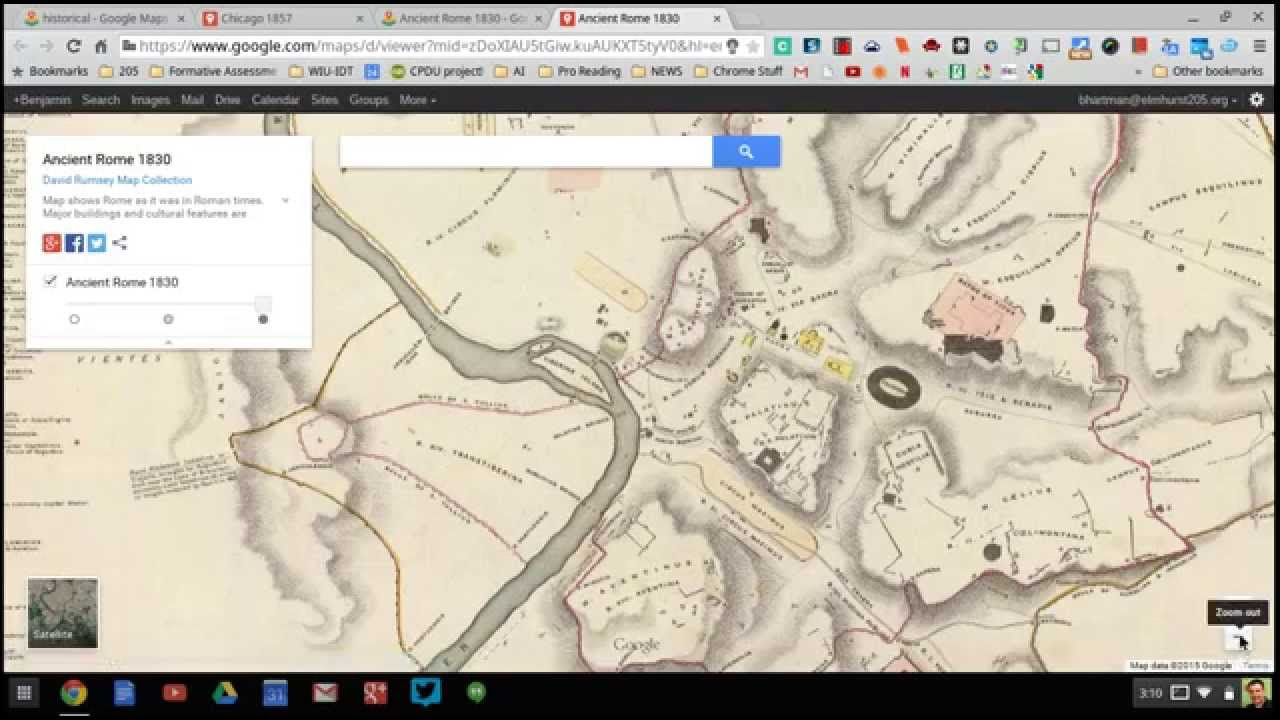Open the generic share link icon

coord(120,243)
